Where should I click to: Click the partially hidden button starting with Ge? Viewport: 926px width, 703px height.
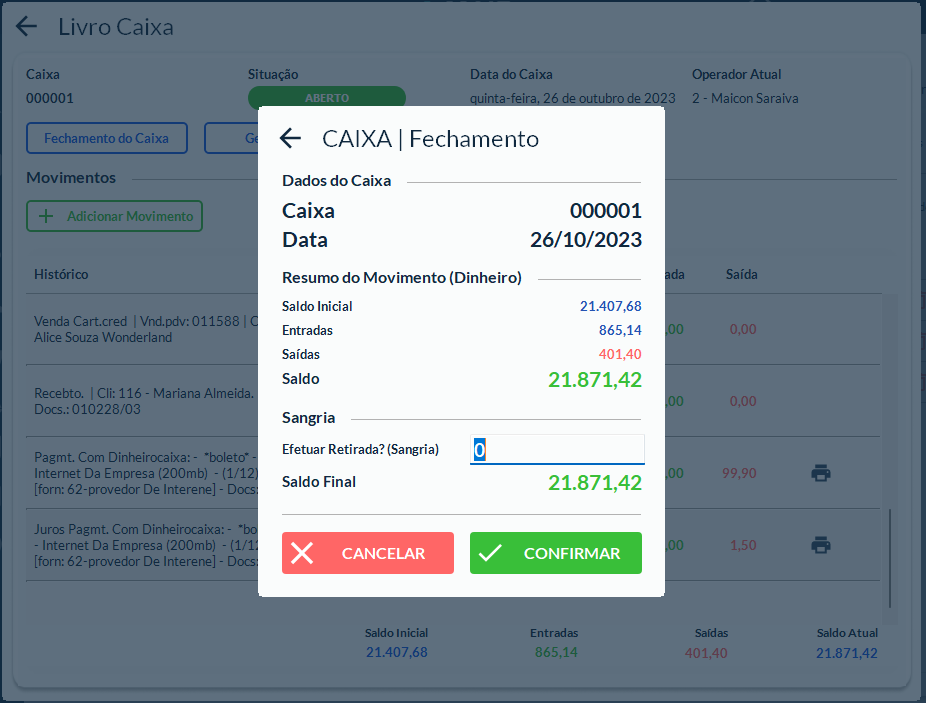pos(231,138)
